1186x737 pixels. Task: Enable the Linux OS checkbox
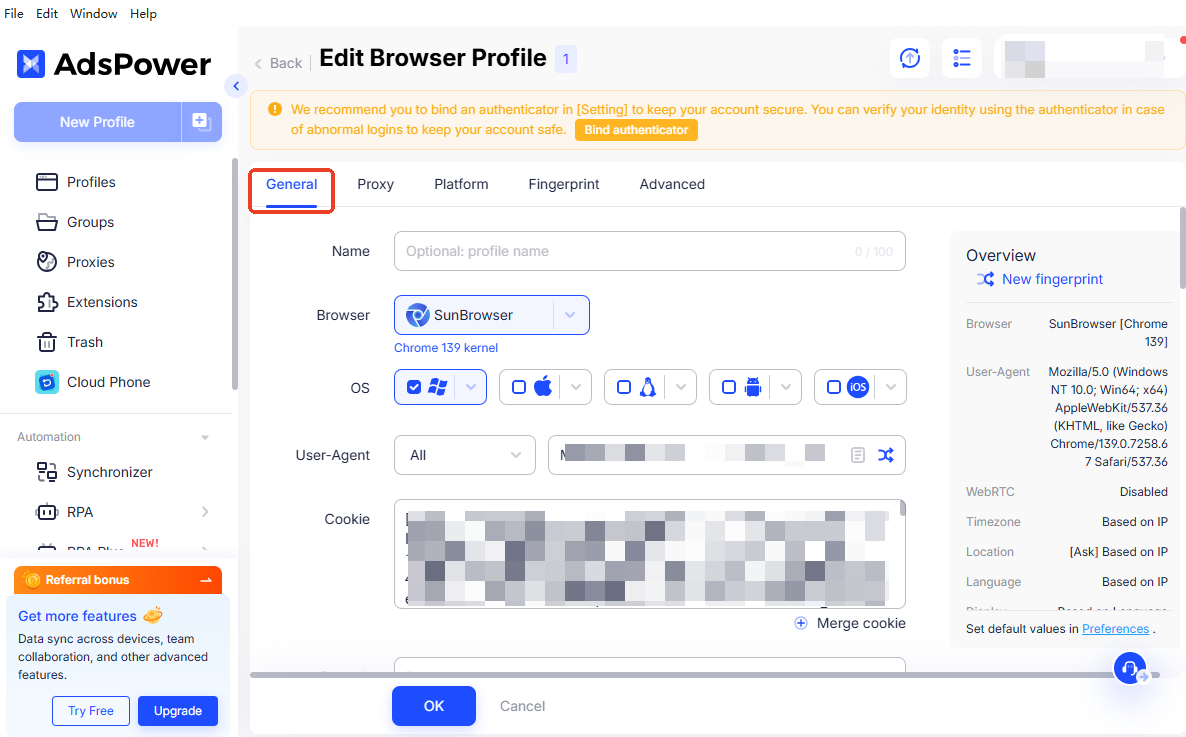click(x=624, y=387)
